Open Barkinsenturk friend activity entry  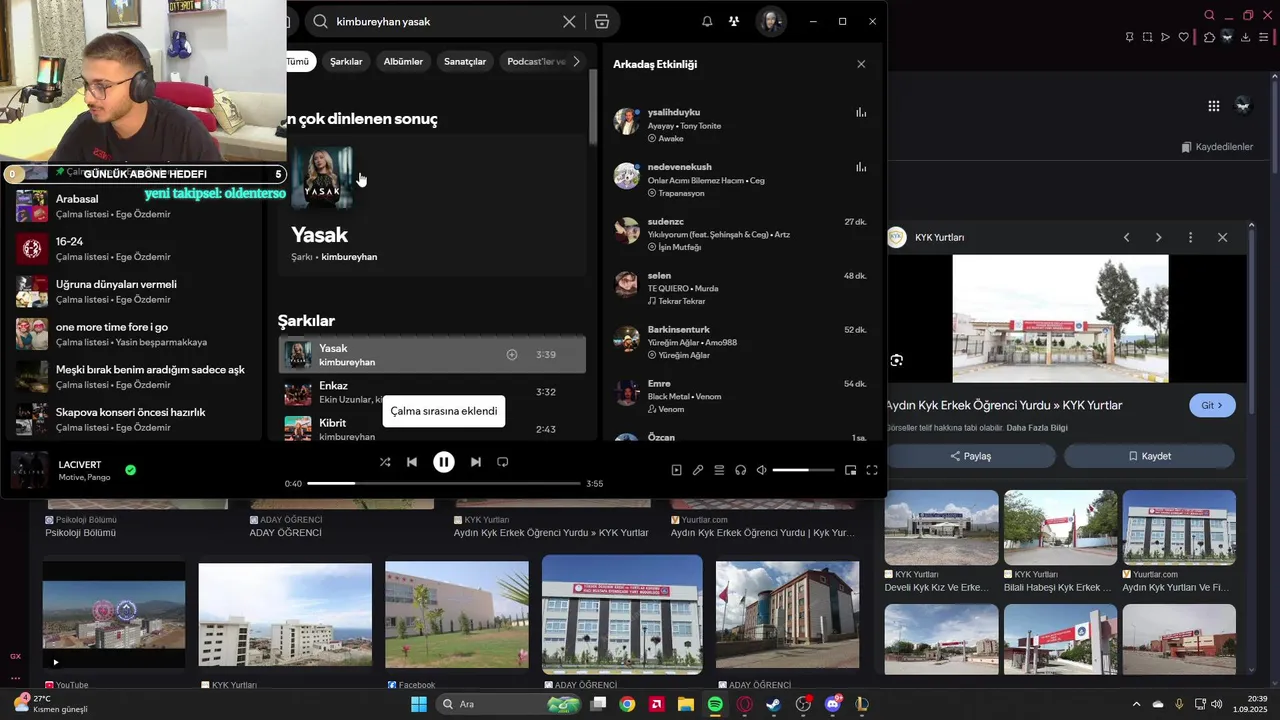740,341
